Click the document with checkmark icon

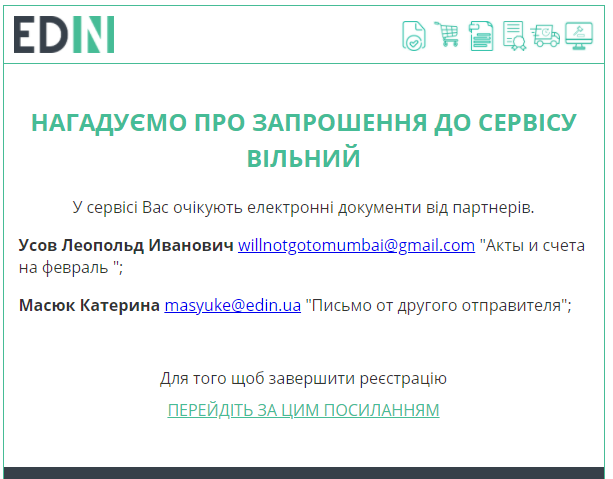(x=414, y=36)
